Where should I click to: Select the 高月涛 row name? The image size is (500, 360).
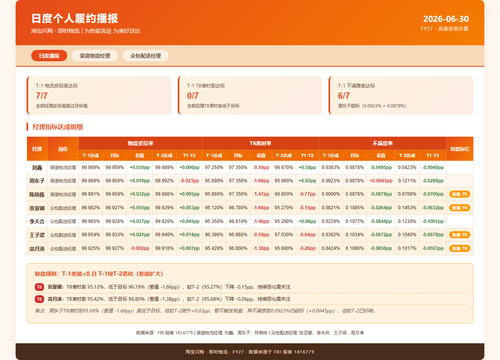pyautogui.click(x=37, y=248)
